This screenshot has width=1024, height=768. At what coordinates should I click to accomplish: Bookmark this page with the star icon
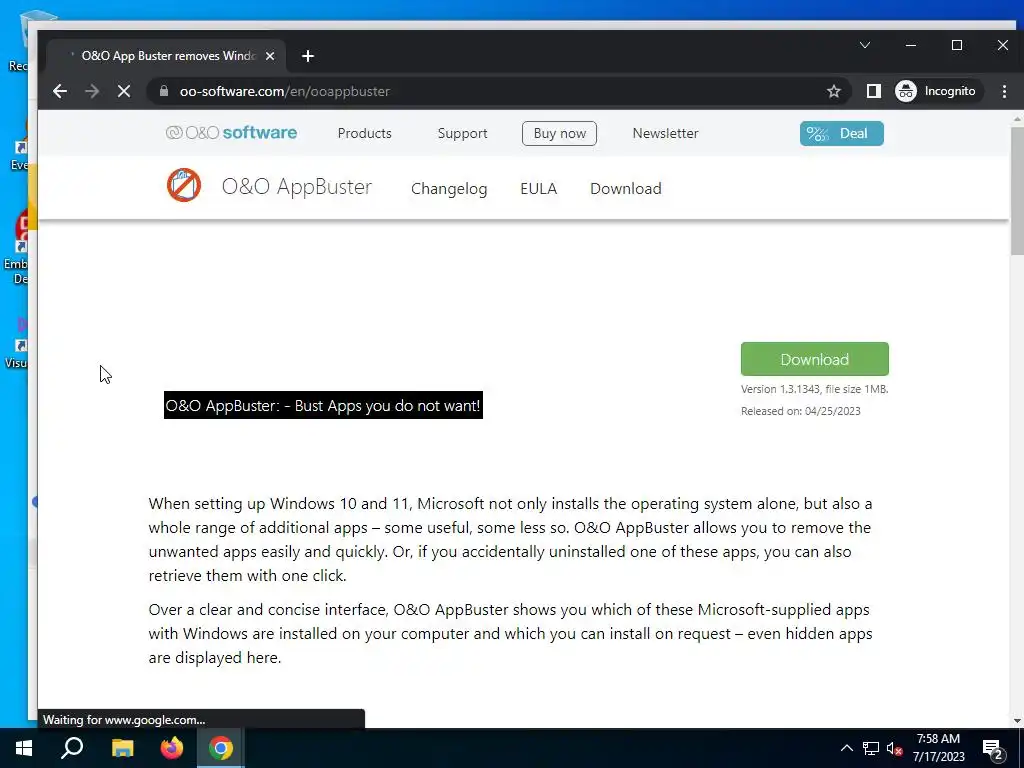coord(833,91)
